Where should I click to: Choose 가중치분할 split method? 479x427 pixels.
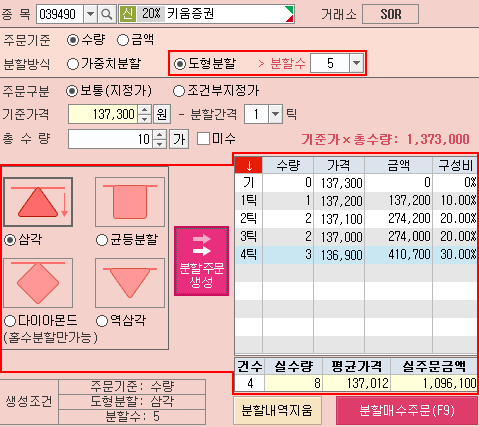coord(104,64)
